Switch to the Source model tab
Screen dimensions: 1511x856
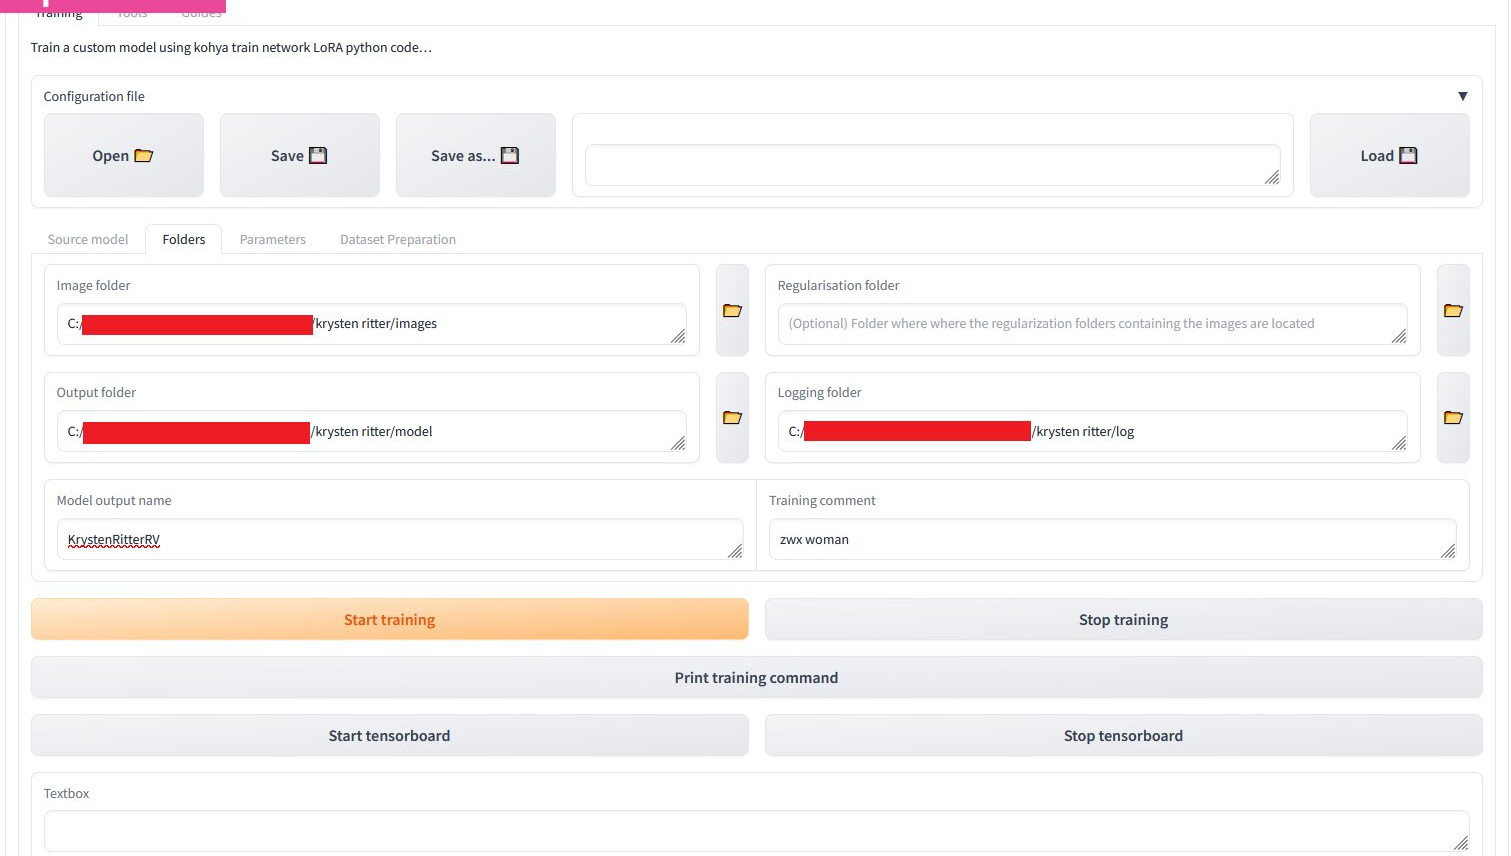(x=88, y=240)
